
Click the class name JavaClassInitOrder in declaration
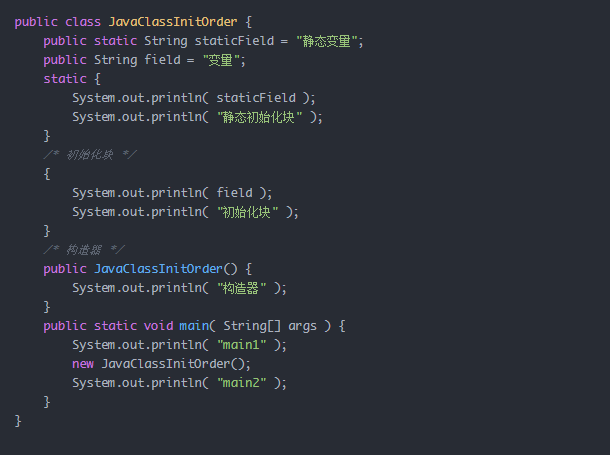[x=173, y=22]
